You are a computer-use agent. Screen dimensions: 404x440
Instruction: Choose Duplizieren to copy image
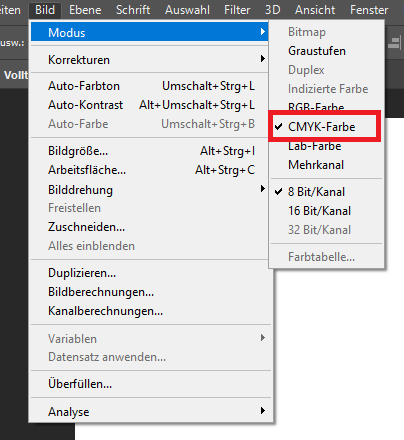click(152, 273)
